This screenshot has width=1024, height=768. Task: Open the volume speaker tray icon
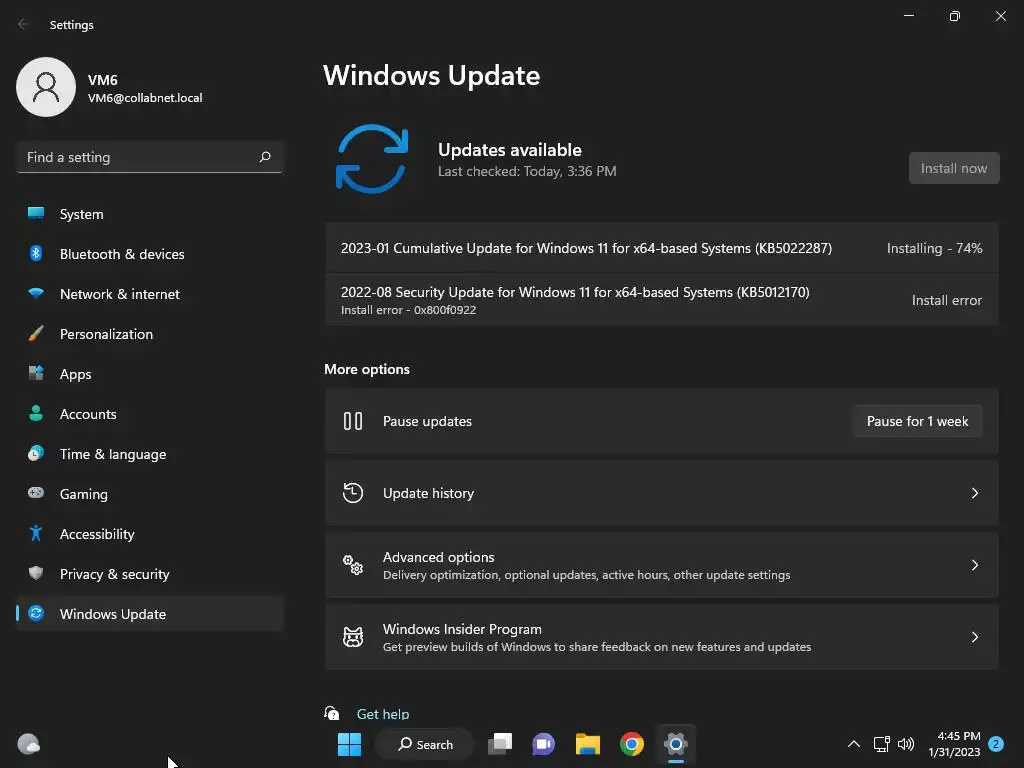click(906, 744)
